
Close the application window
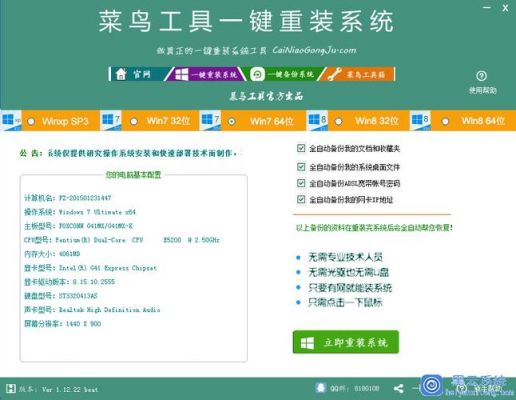coord(505,8)
